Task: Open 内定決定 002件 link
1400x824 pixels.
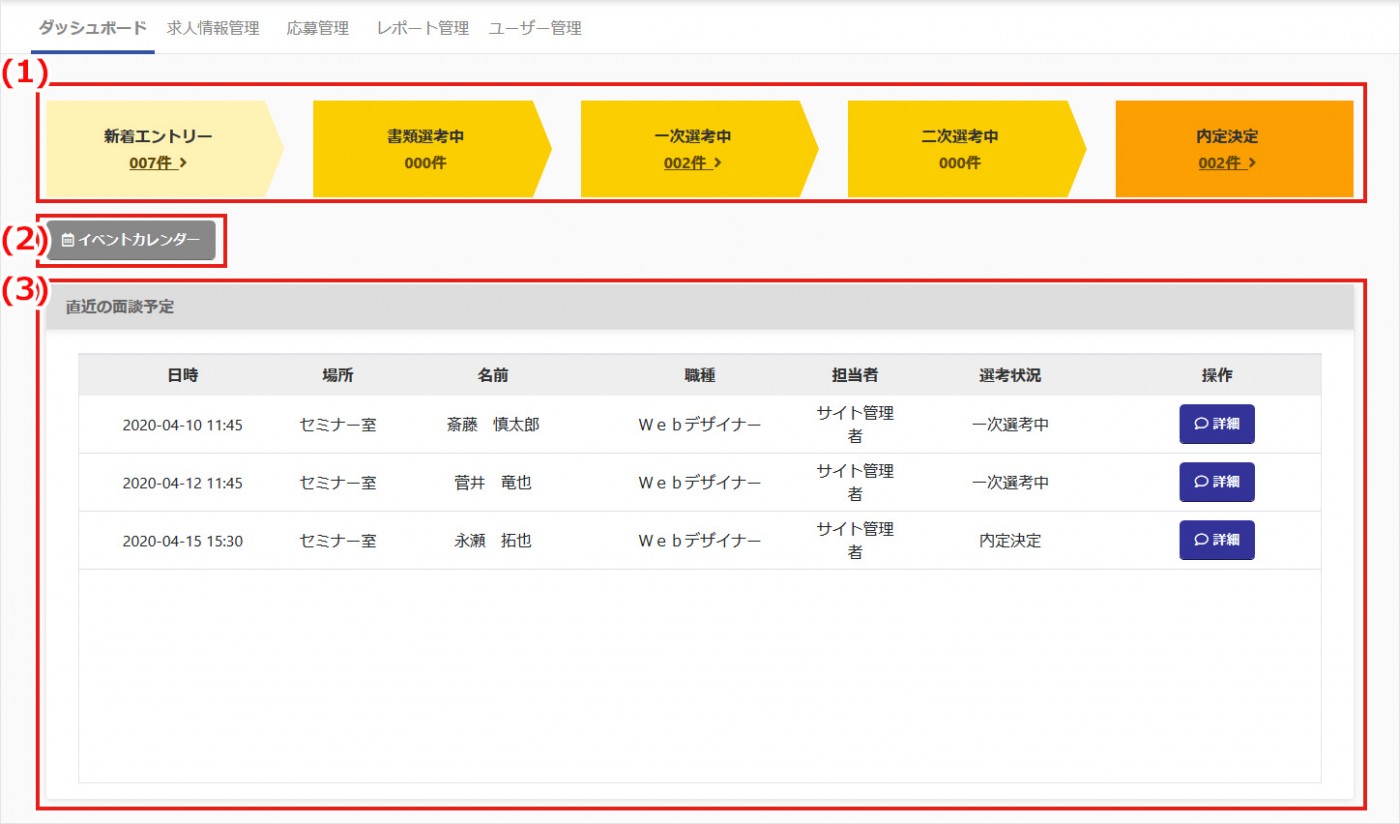Action: tap(1227, 163)
